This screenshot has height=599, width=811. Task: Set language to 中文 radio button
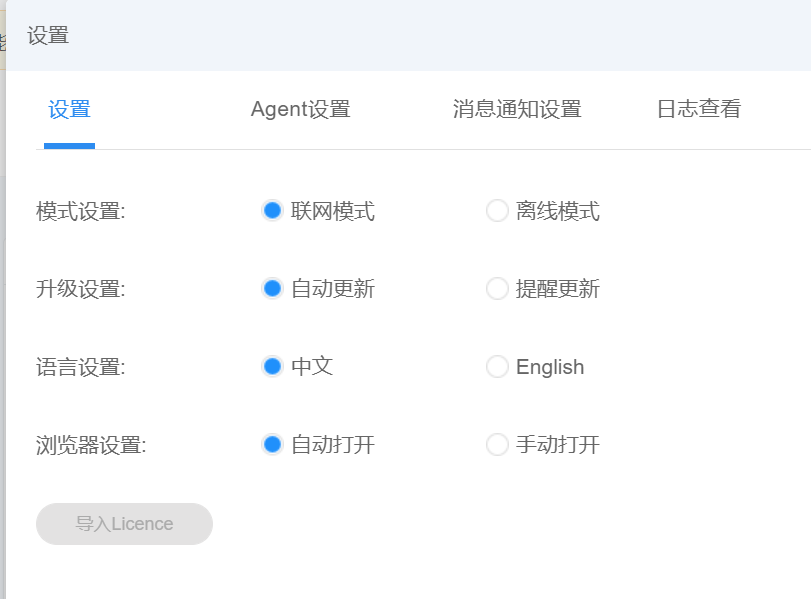pyautogui.click(x=272, y=367)
